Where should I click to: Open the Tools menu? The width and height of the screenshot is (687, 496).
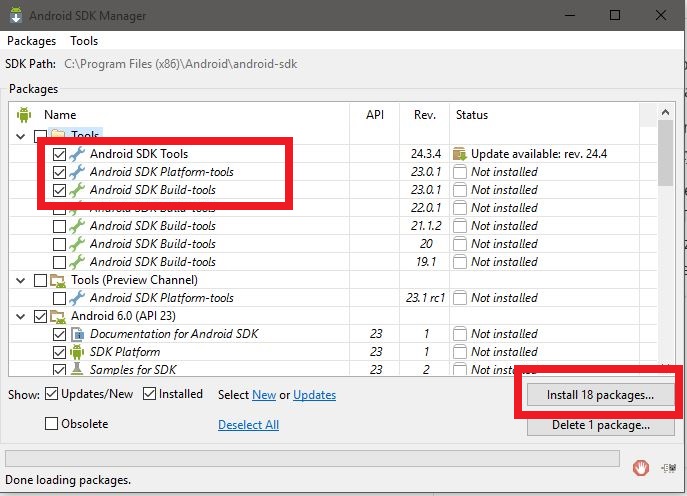[84, 41]
